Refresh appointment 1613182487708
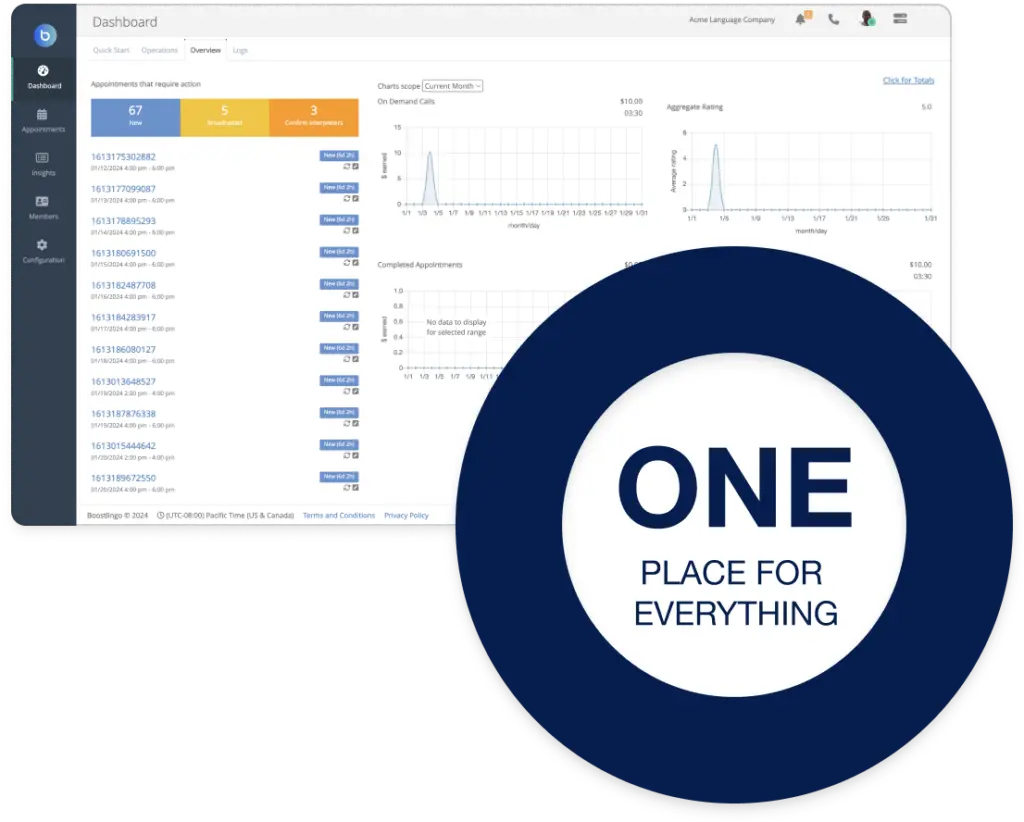This screenshot has height=822, width=1024. click(x=347, y=295)
